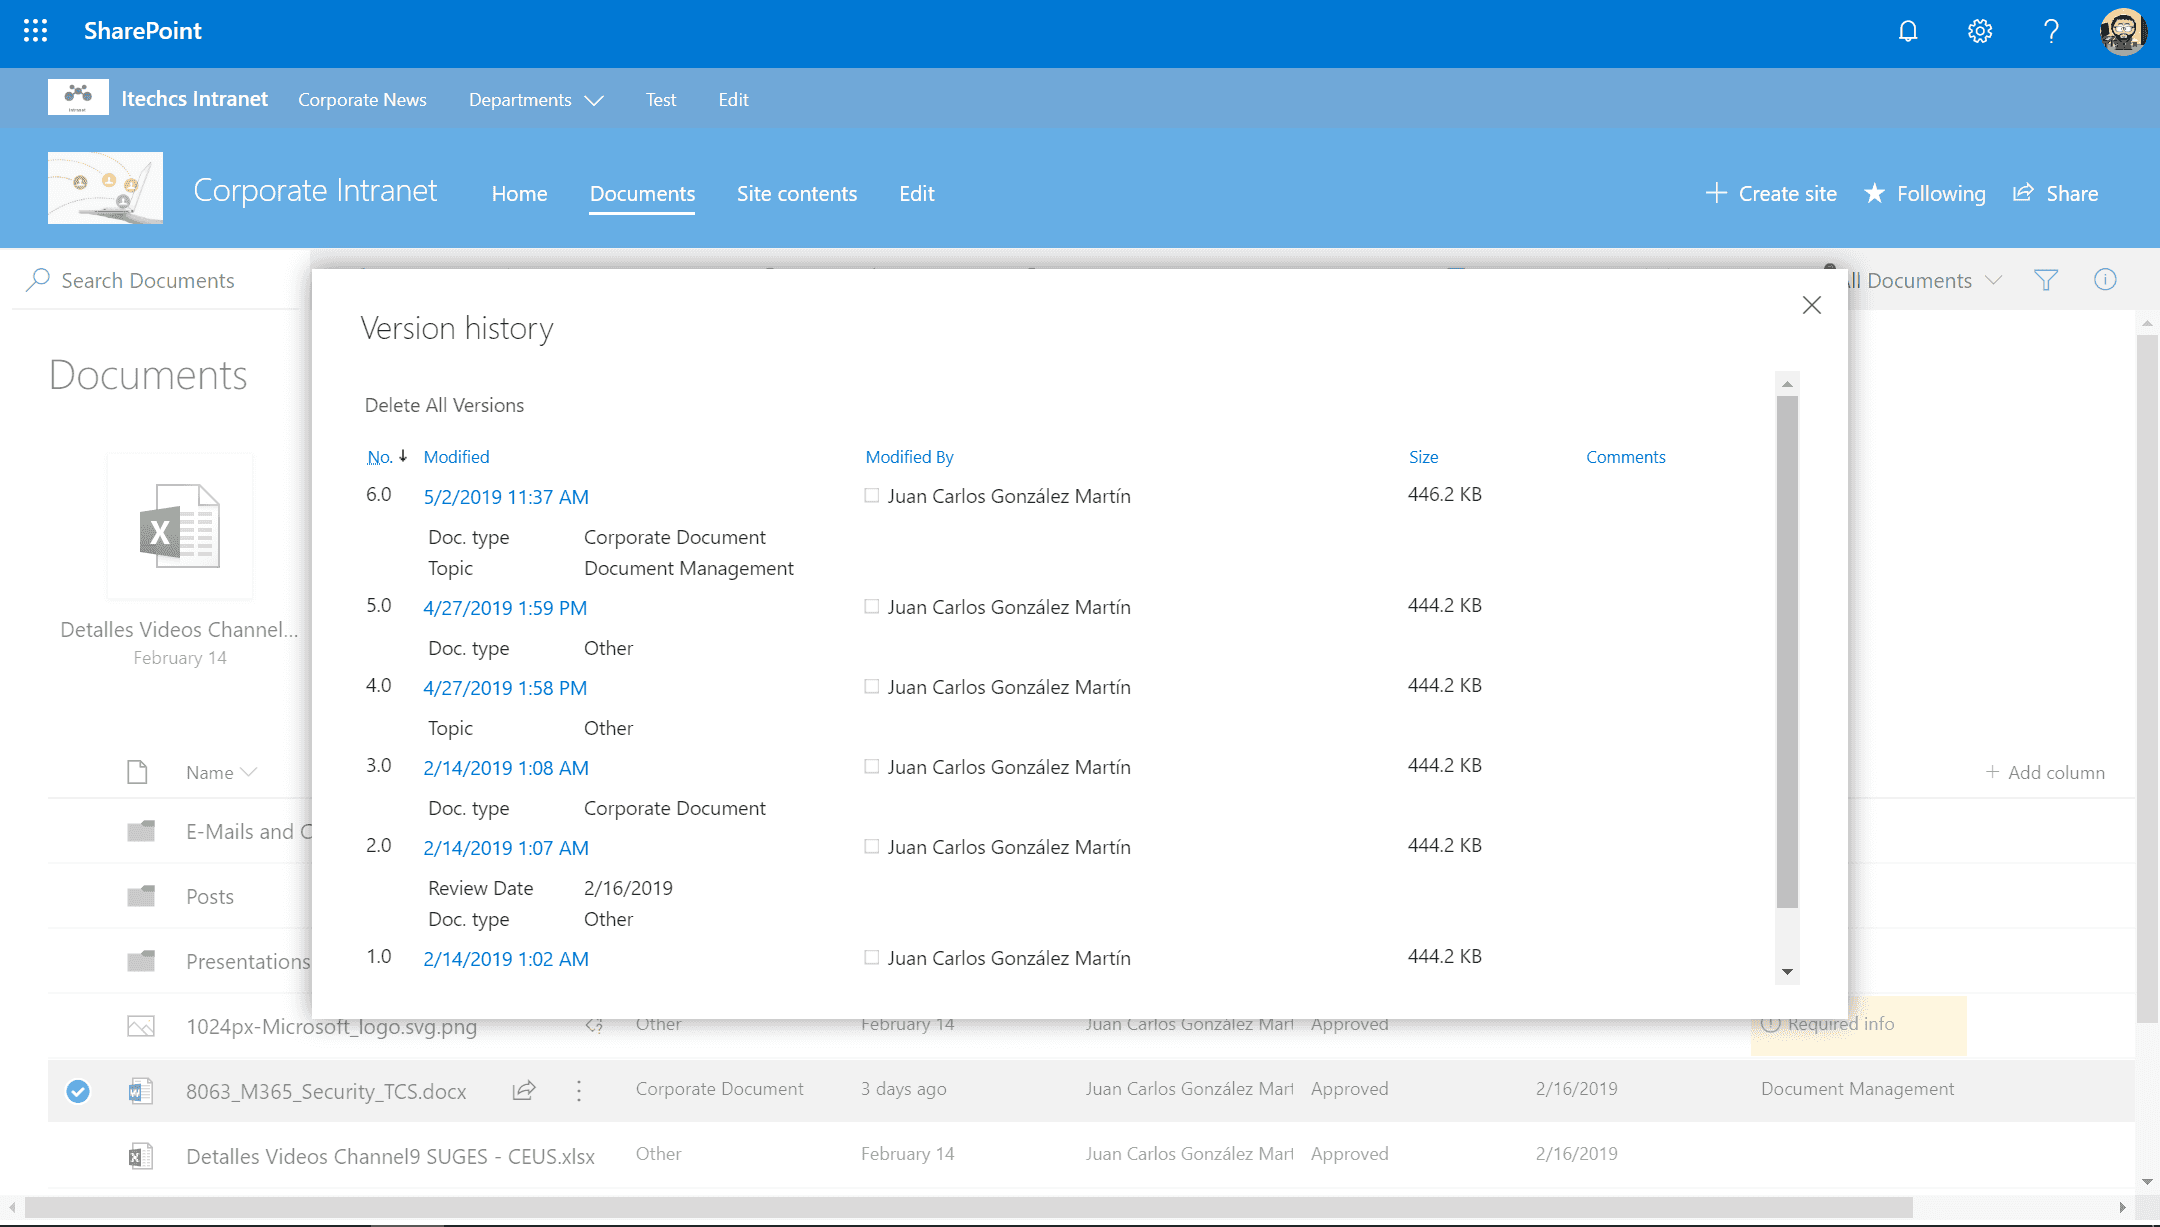Click the page horizontal scrollbar
This screenshot has height=1227, width=2160.
968,1207
